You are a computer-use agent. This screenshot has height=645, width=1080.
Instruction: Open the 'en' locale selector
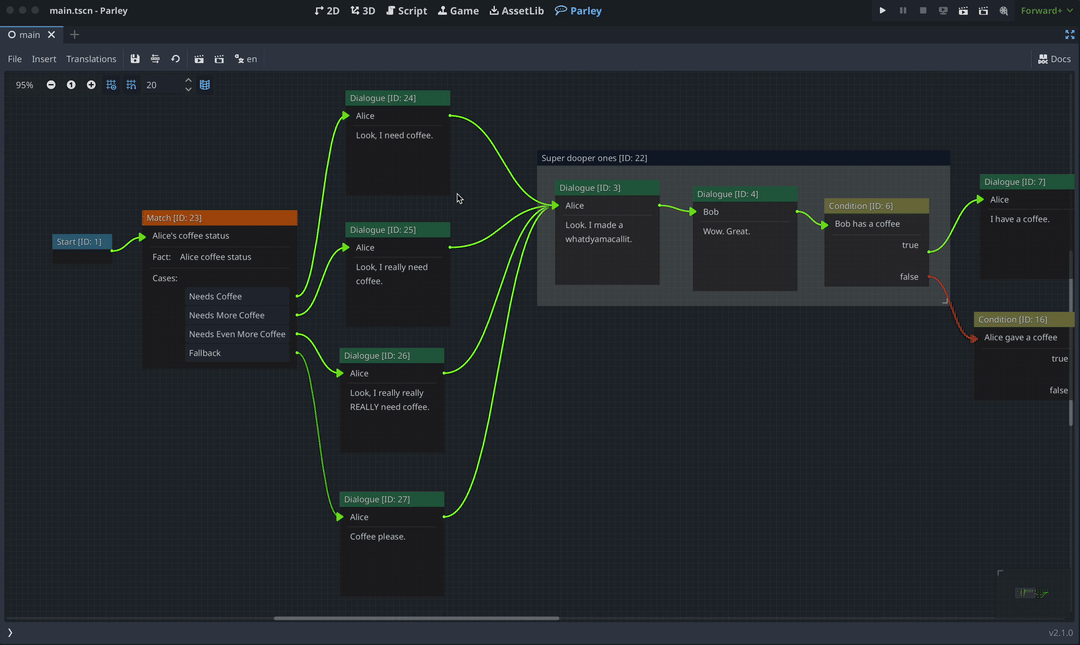click(245, 59)
